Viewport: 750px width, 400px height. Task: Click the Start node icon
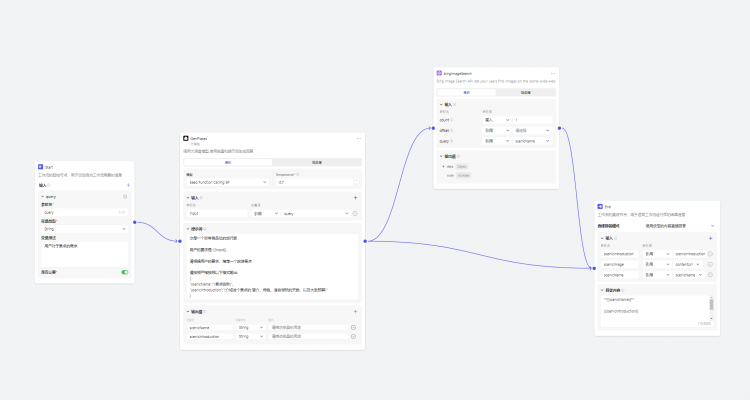click(x=40, y=167)
